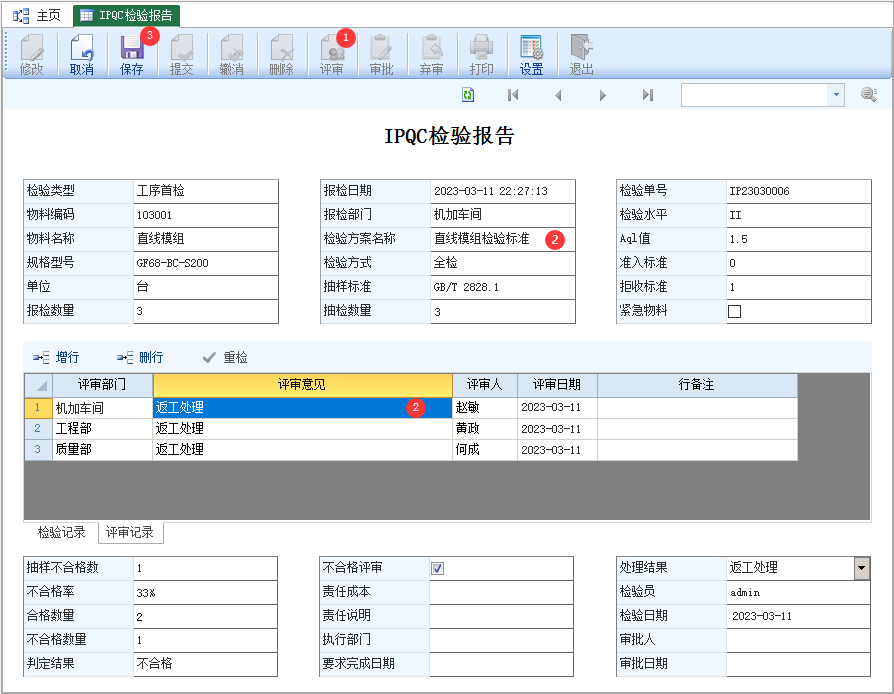Image resolution: width=894 pixels, height=694 pixels.
Task: Print the report using 打印 icon
Action: click(481, 55)
